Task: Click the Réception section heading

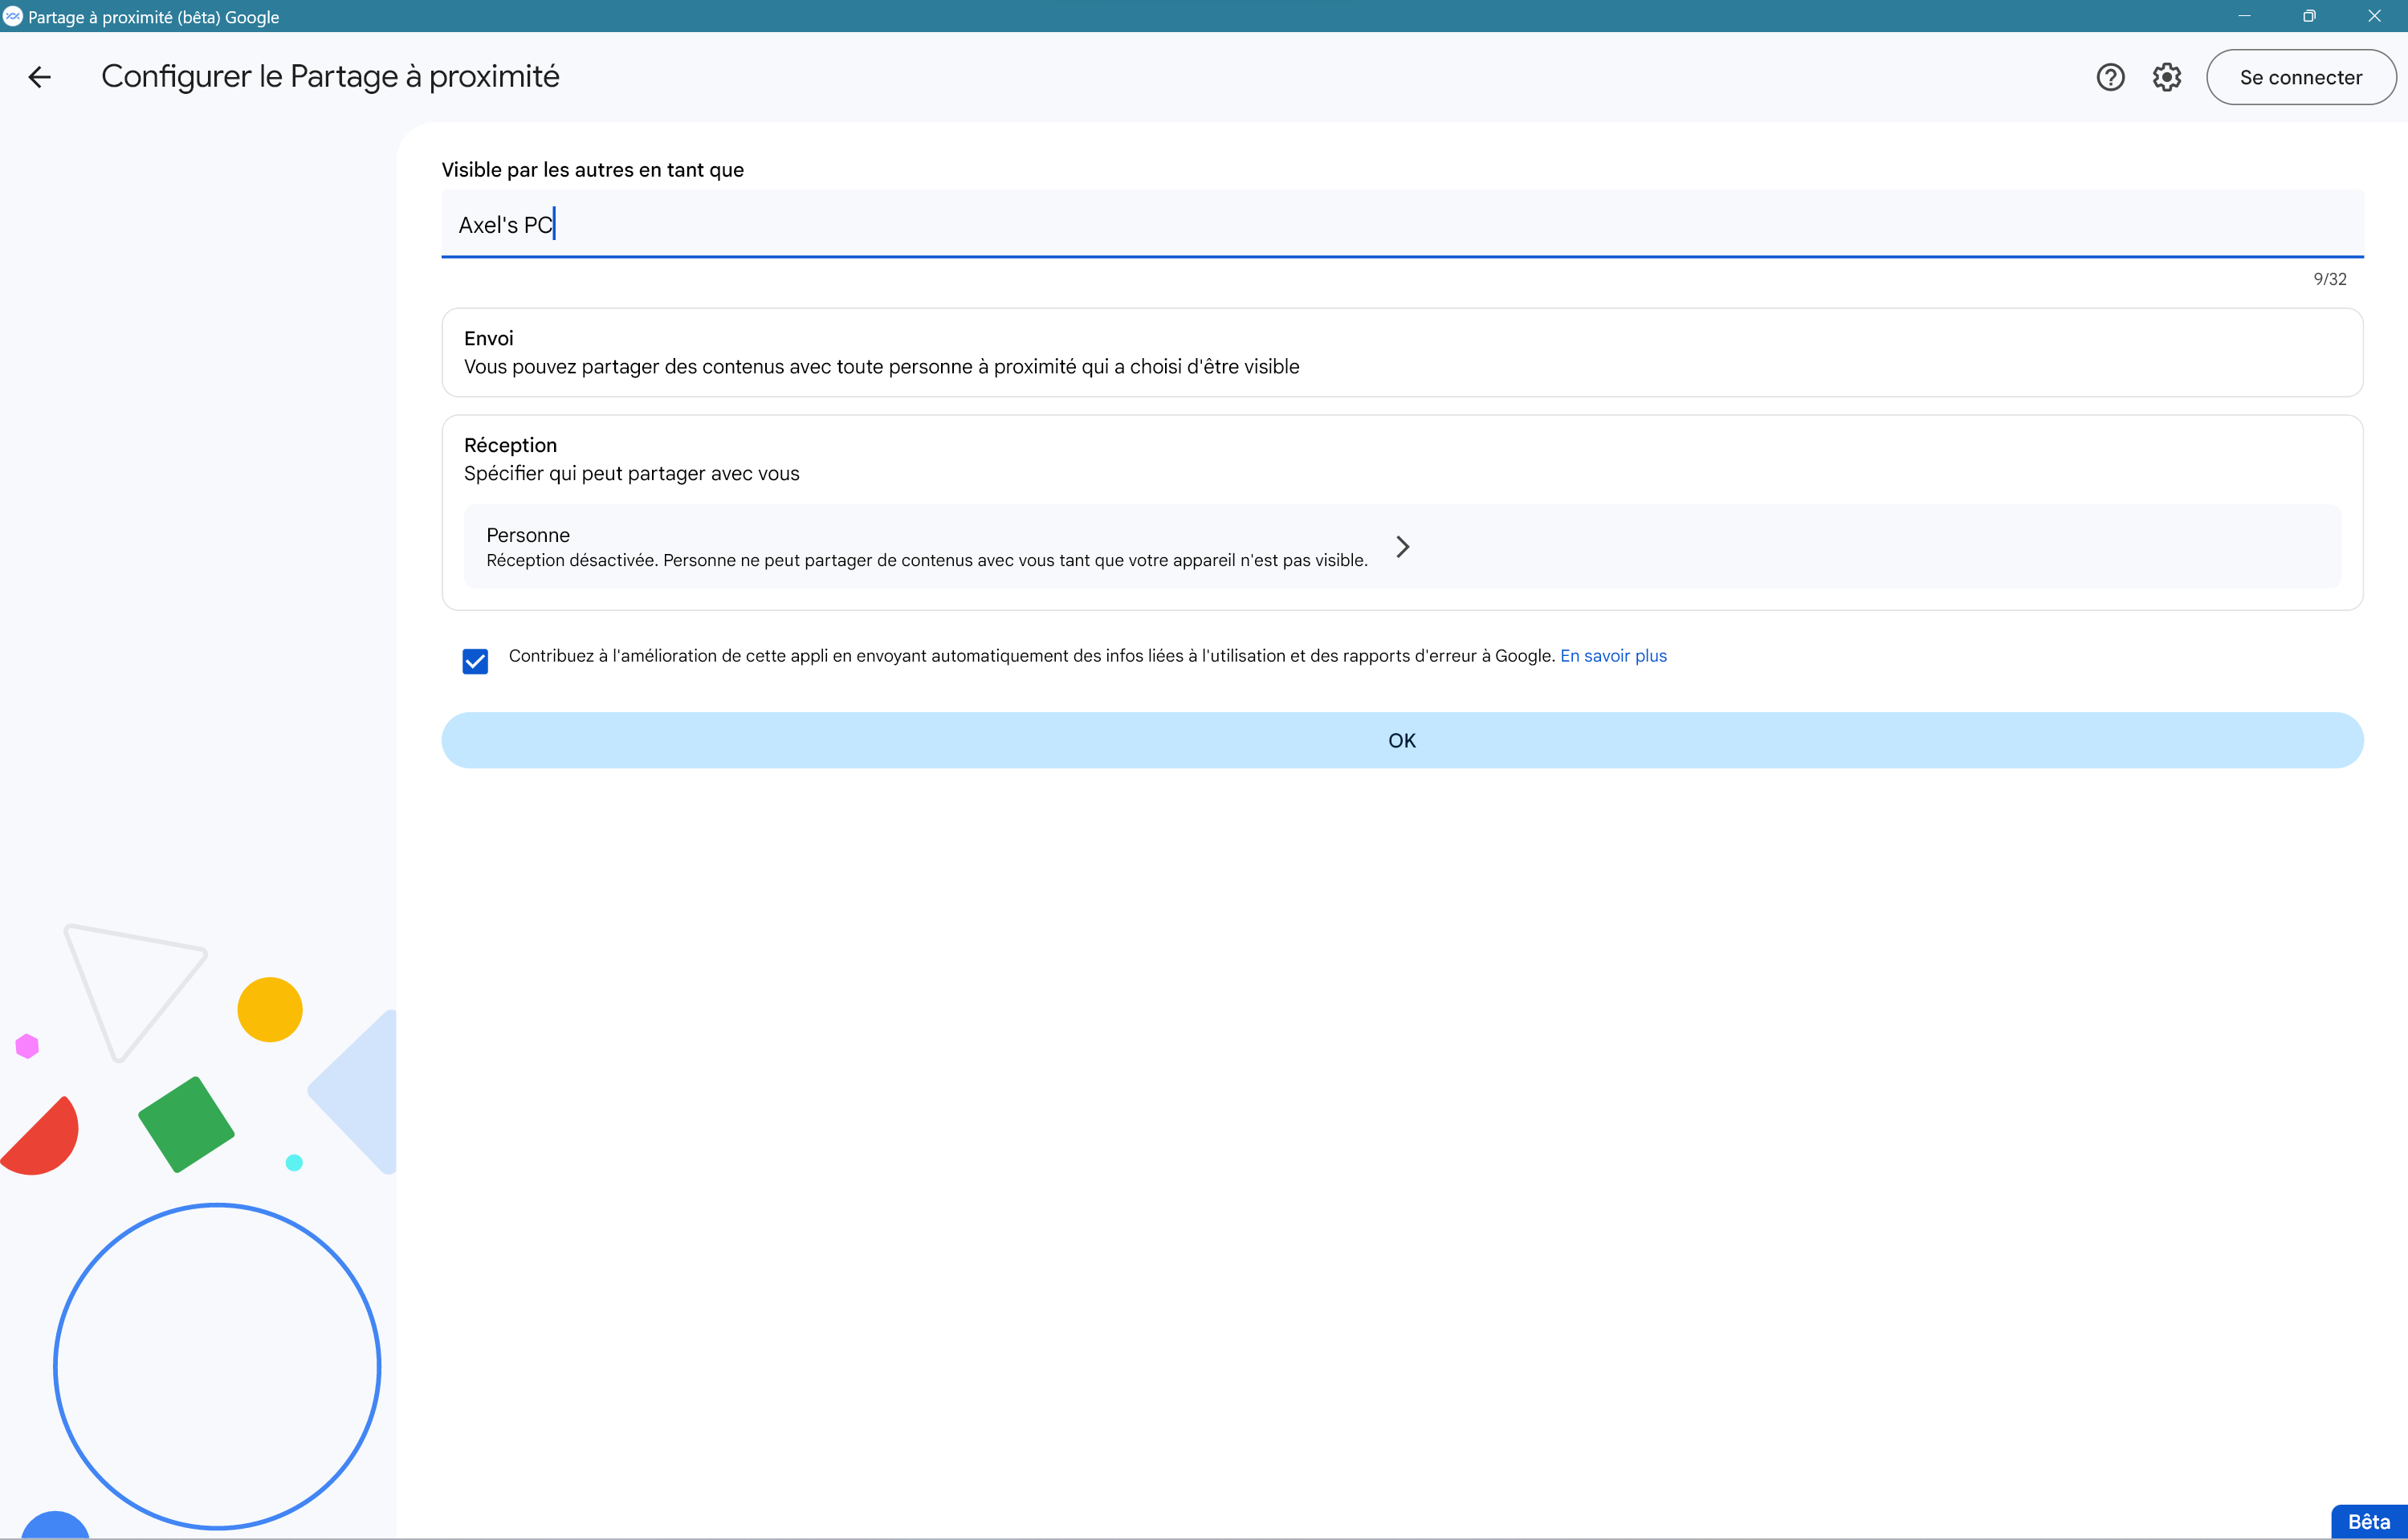Action: tap(510, 445)
